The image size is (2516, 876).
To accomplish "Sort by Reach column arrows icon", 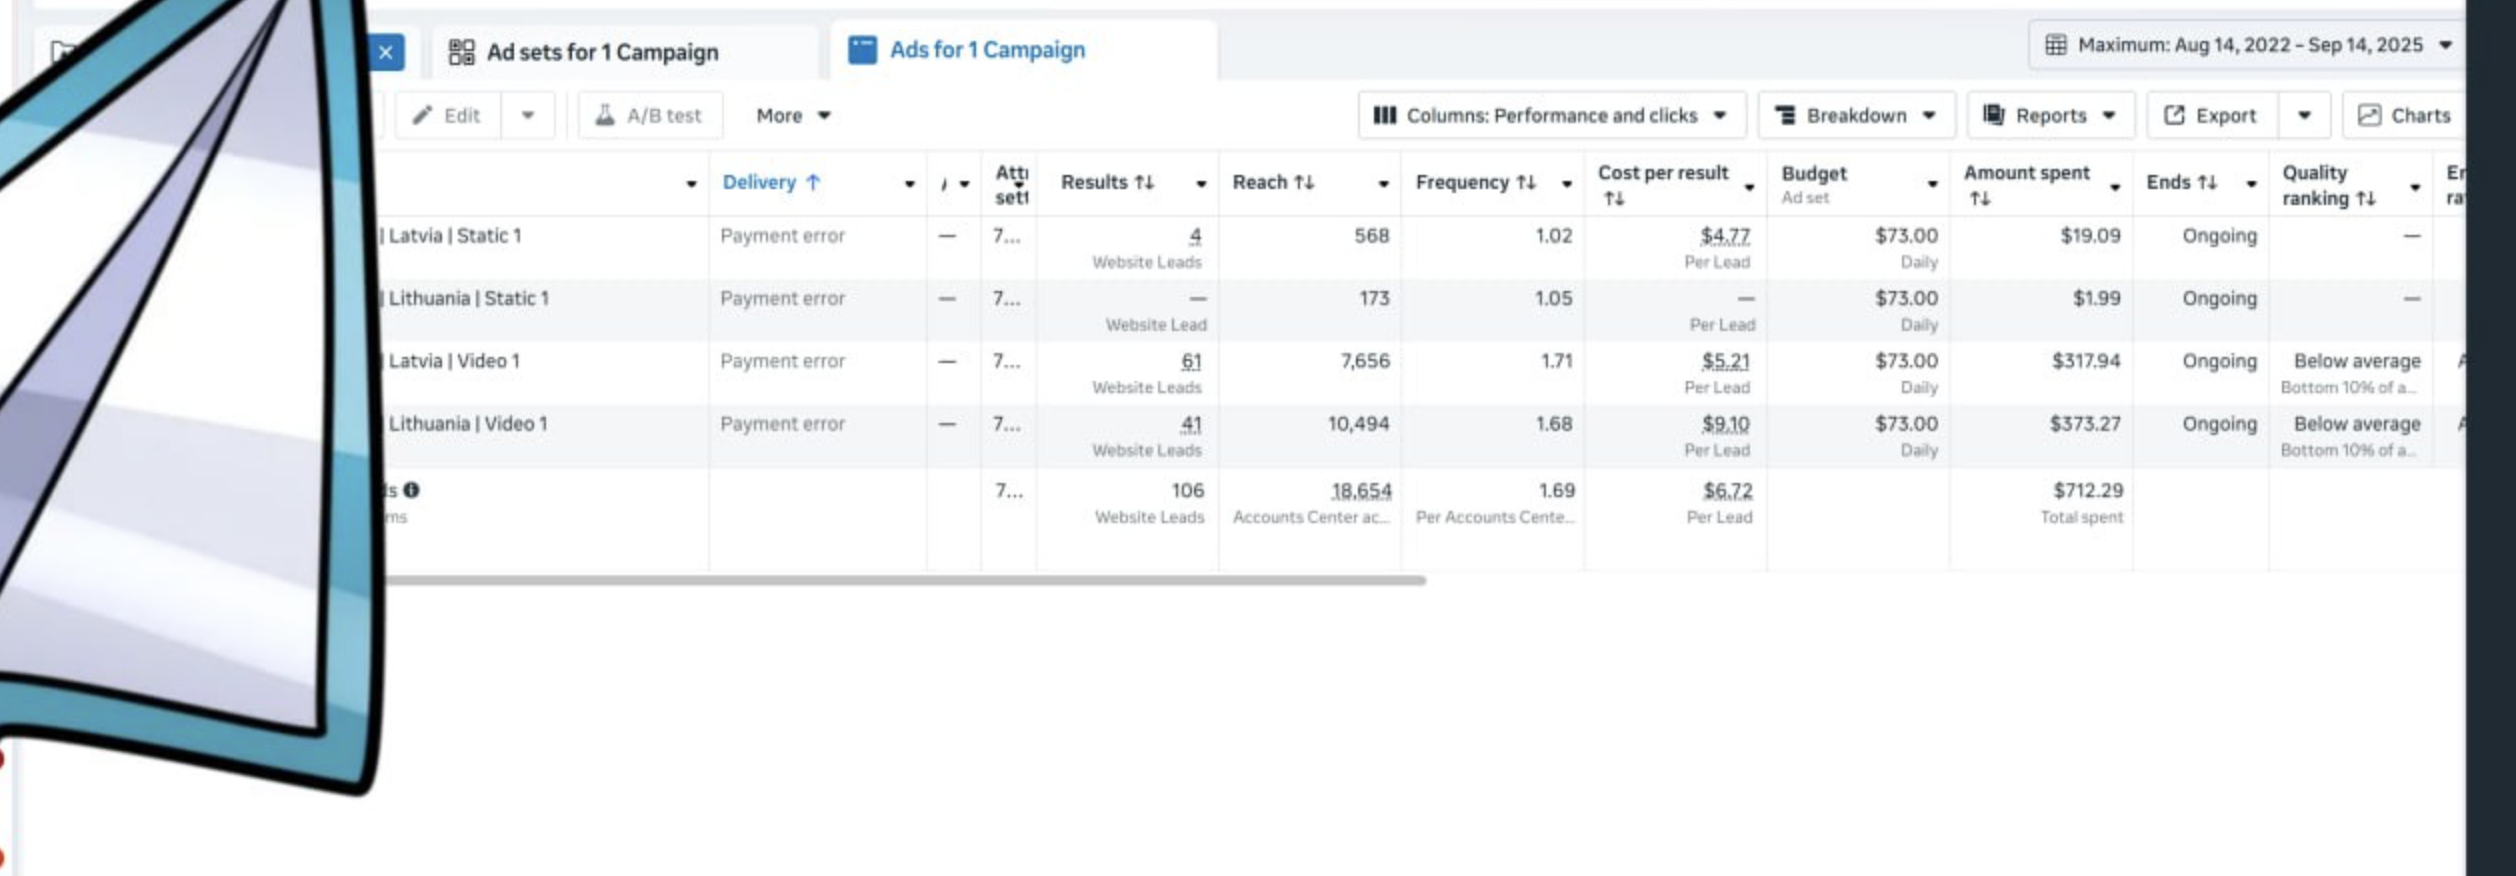I will coord(1303,182).
